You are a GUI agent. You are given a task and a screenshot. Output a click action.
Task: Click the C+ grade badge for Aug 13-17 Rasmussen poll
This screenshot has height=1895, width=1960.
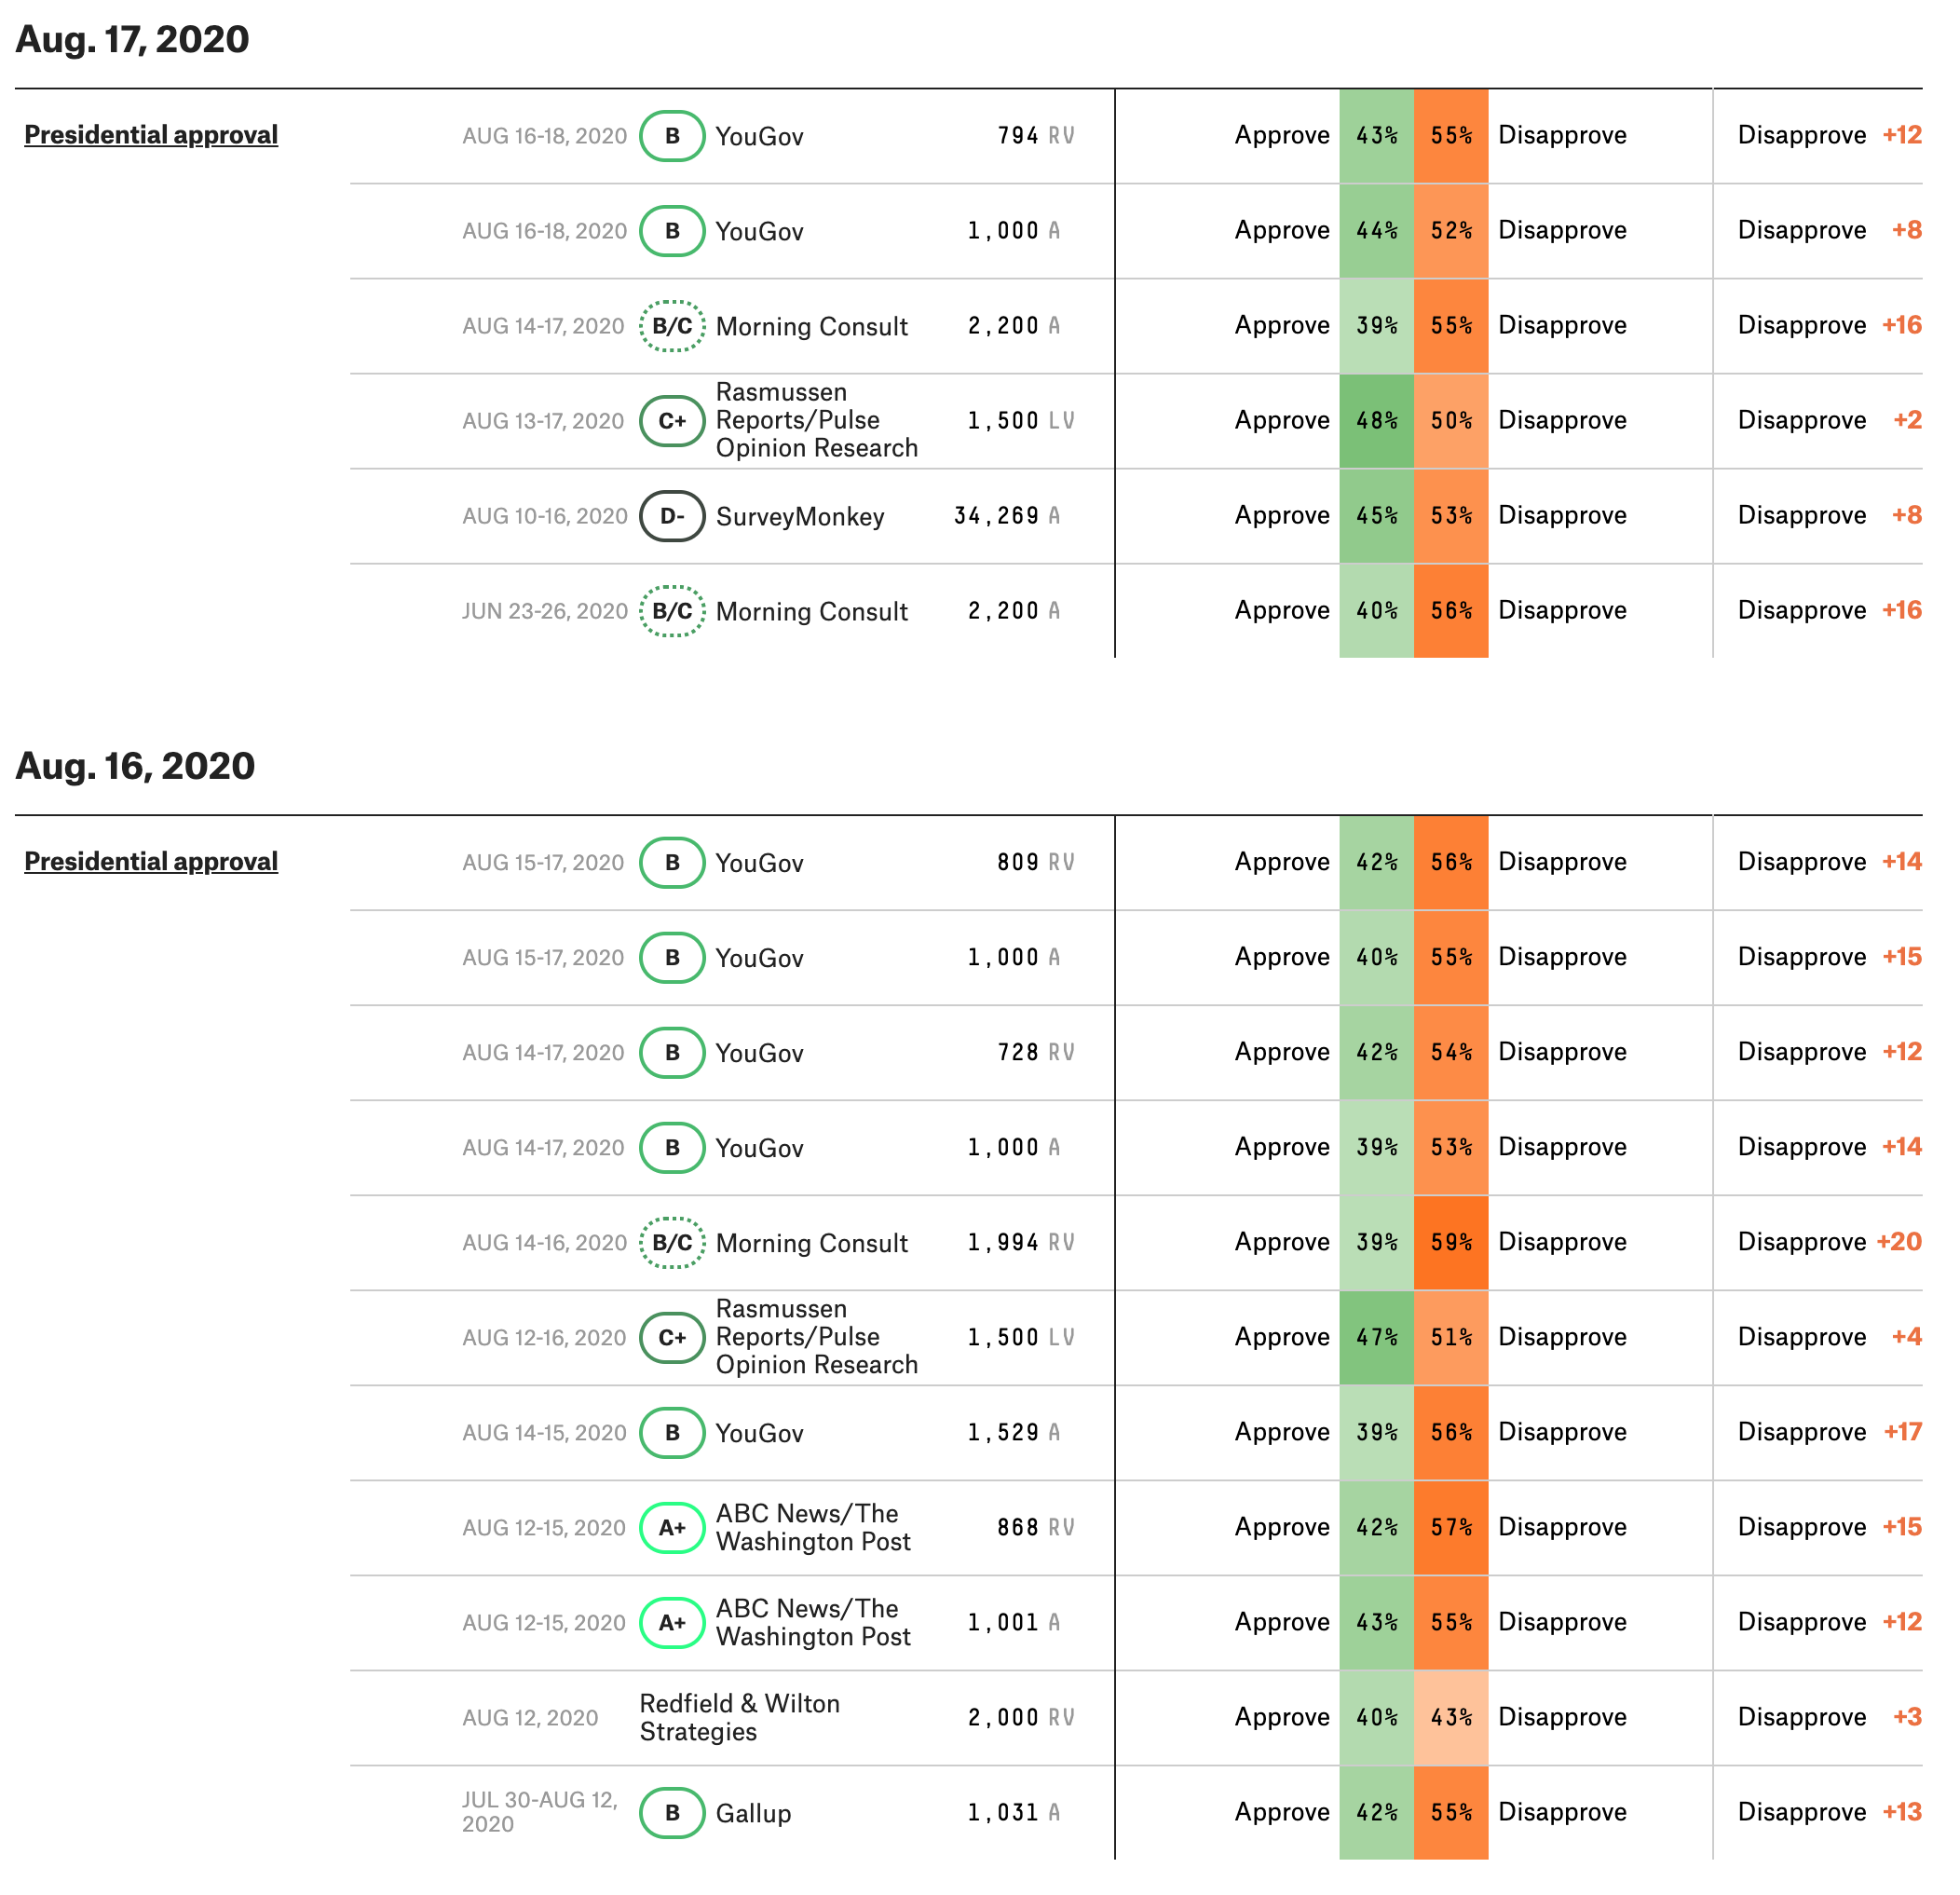point(672,421)
